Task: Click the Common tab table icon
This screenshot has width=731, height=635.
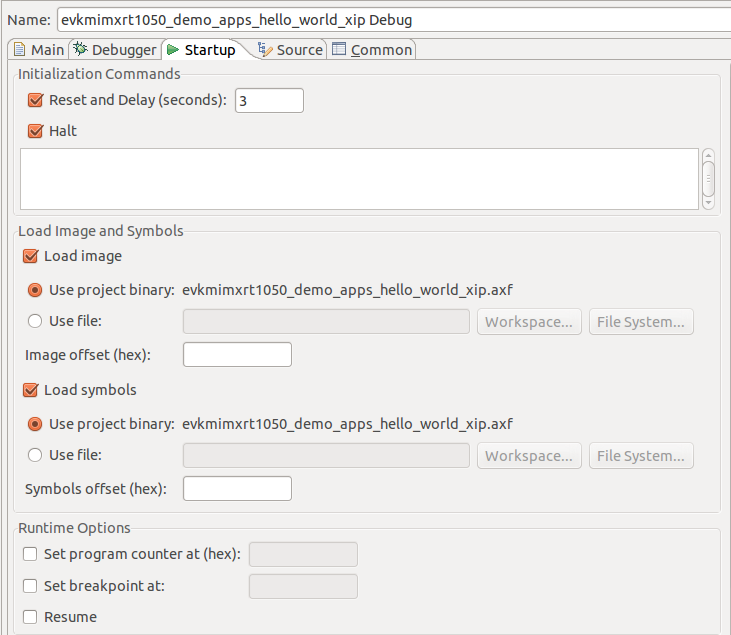Action: coord(339,48)
